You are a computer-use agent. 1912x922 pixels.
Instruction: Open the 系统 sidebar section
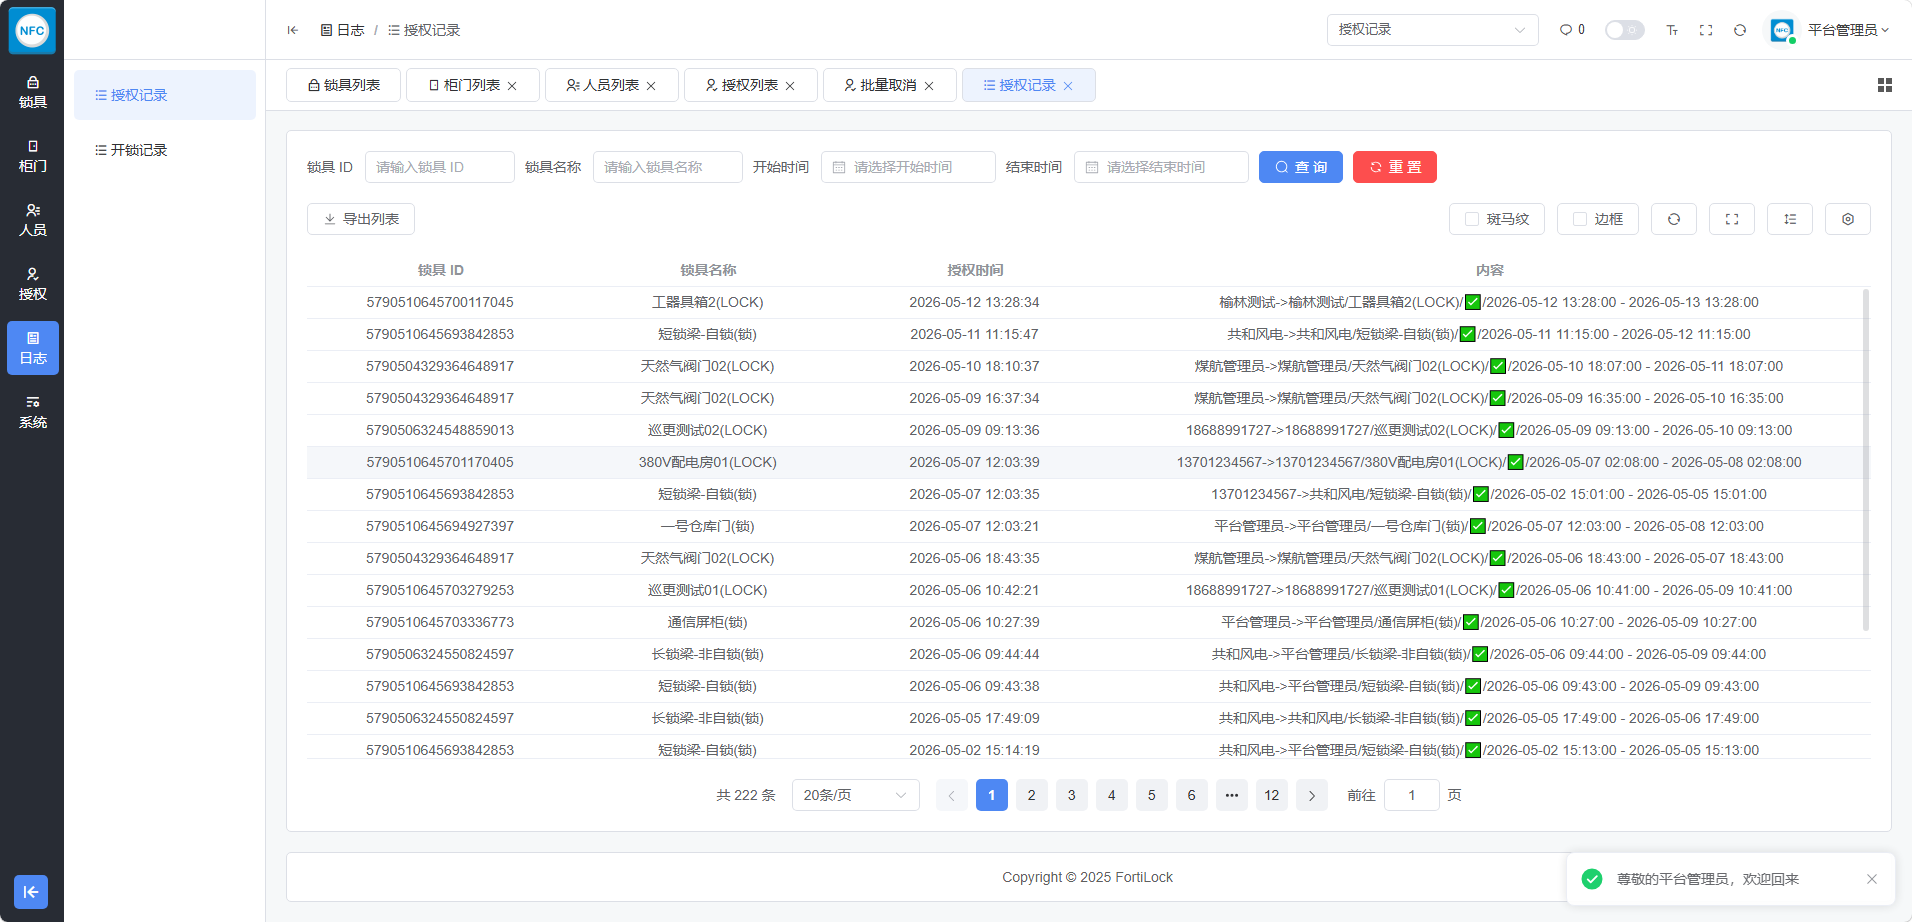coord(32,412)
